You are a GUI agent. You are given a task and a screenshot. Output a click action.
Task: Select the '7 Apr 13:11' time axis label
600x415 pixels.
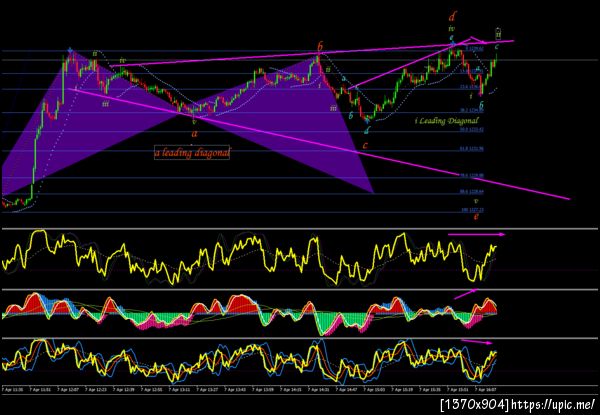click(179, 389)
